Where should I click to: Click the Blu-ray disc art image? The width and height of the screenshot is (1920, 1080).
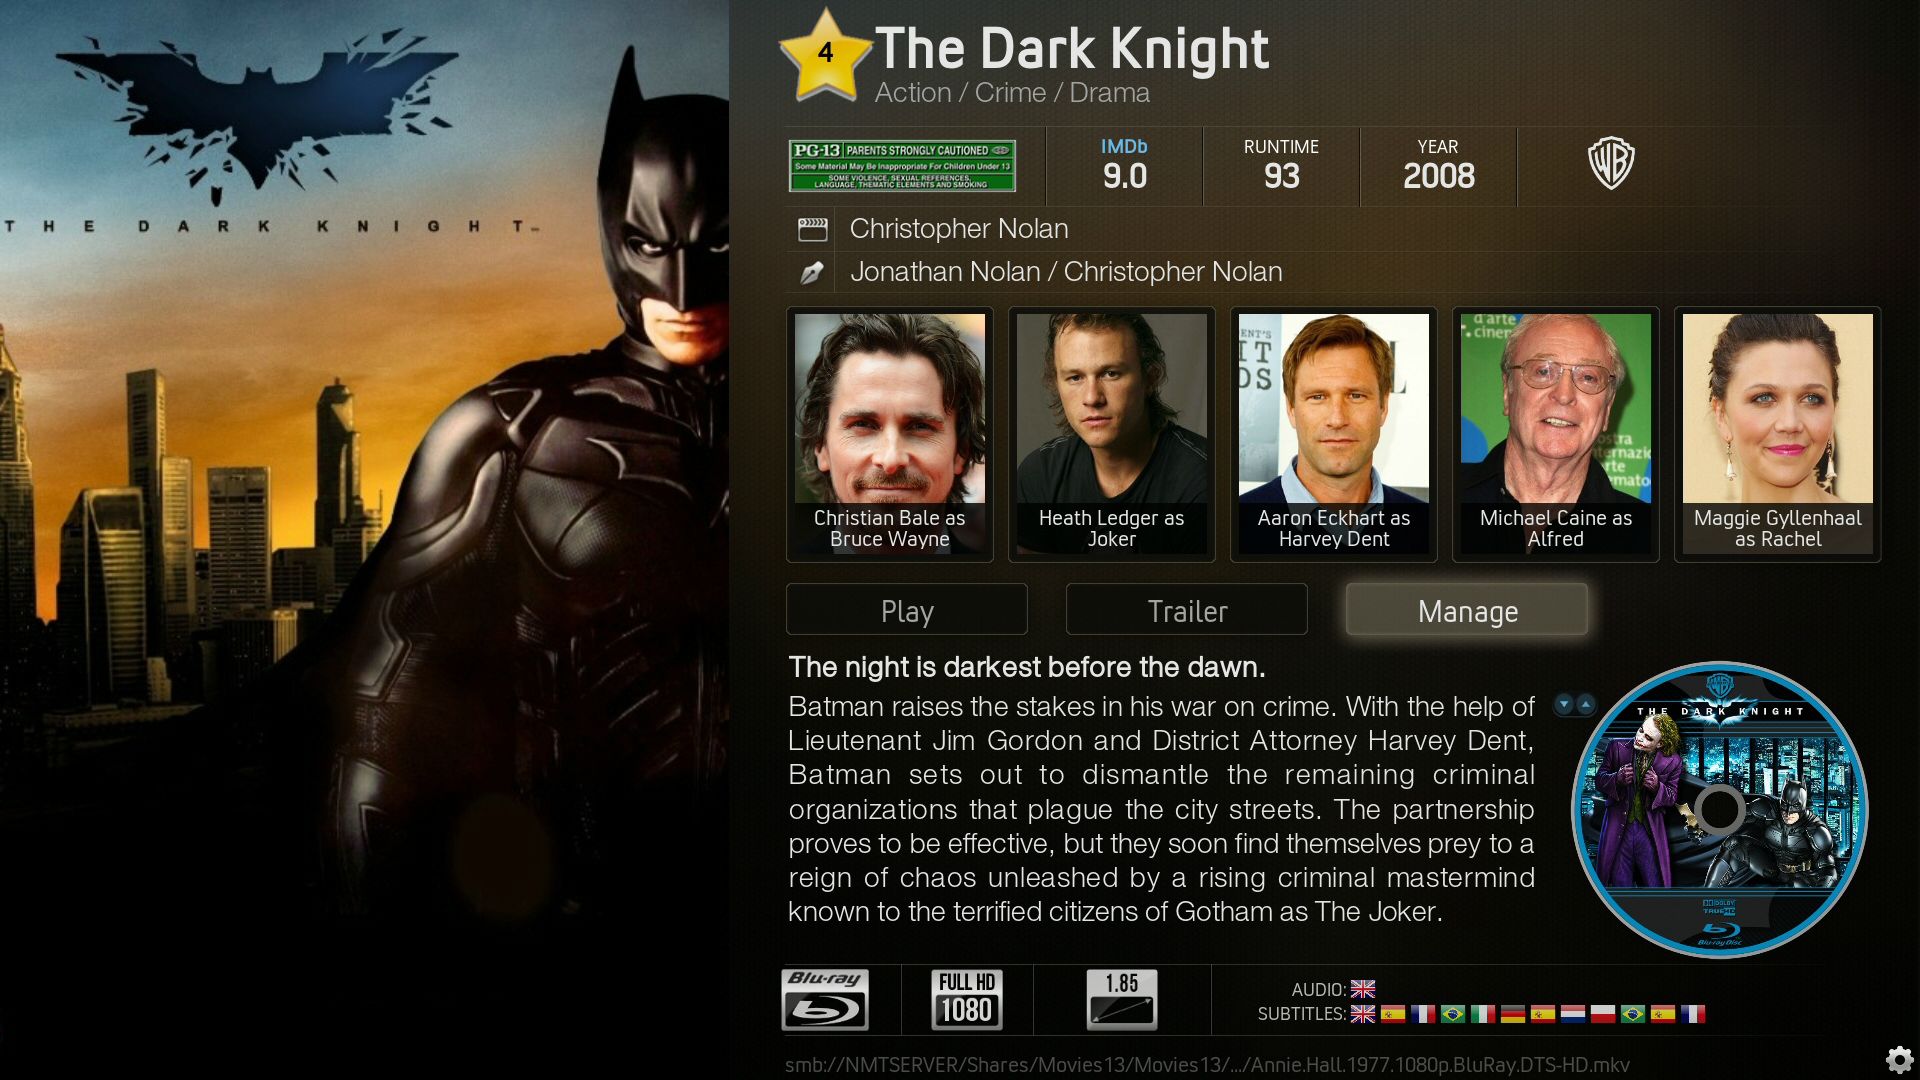click(1720, 809)
